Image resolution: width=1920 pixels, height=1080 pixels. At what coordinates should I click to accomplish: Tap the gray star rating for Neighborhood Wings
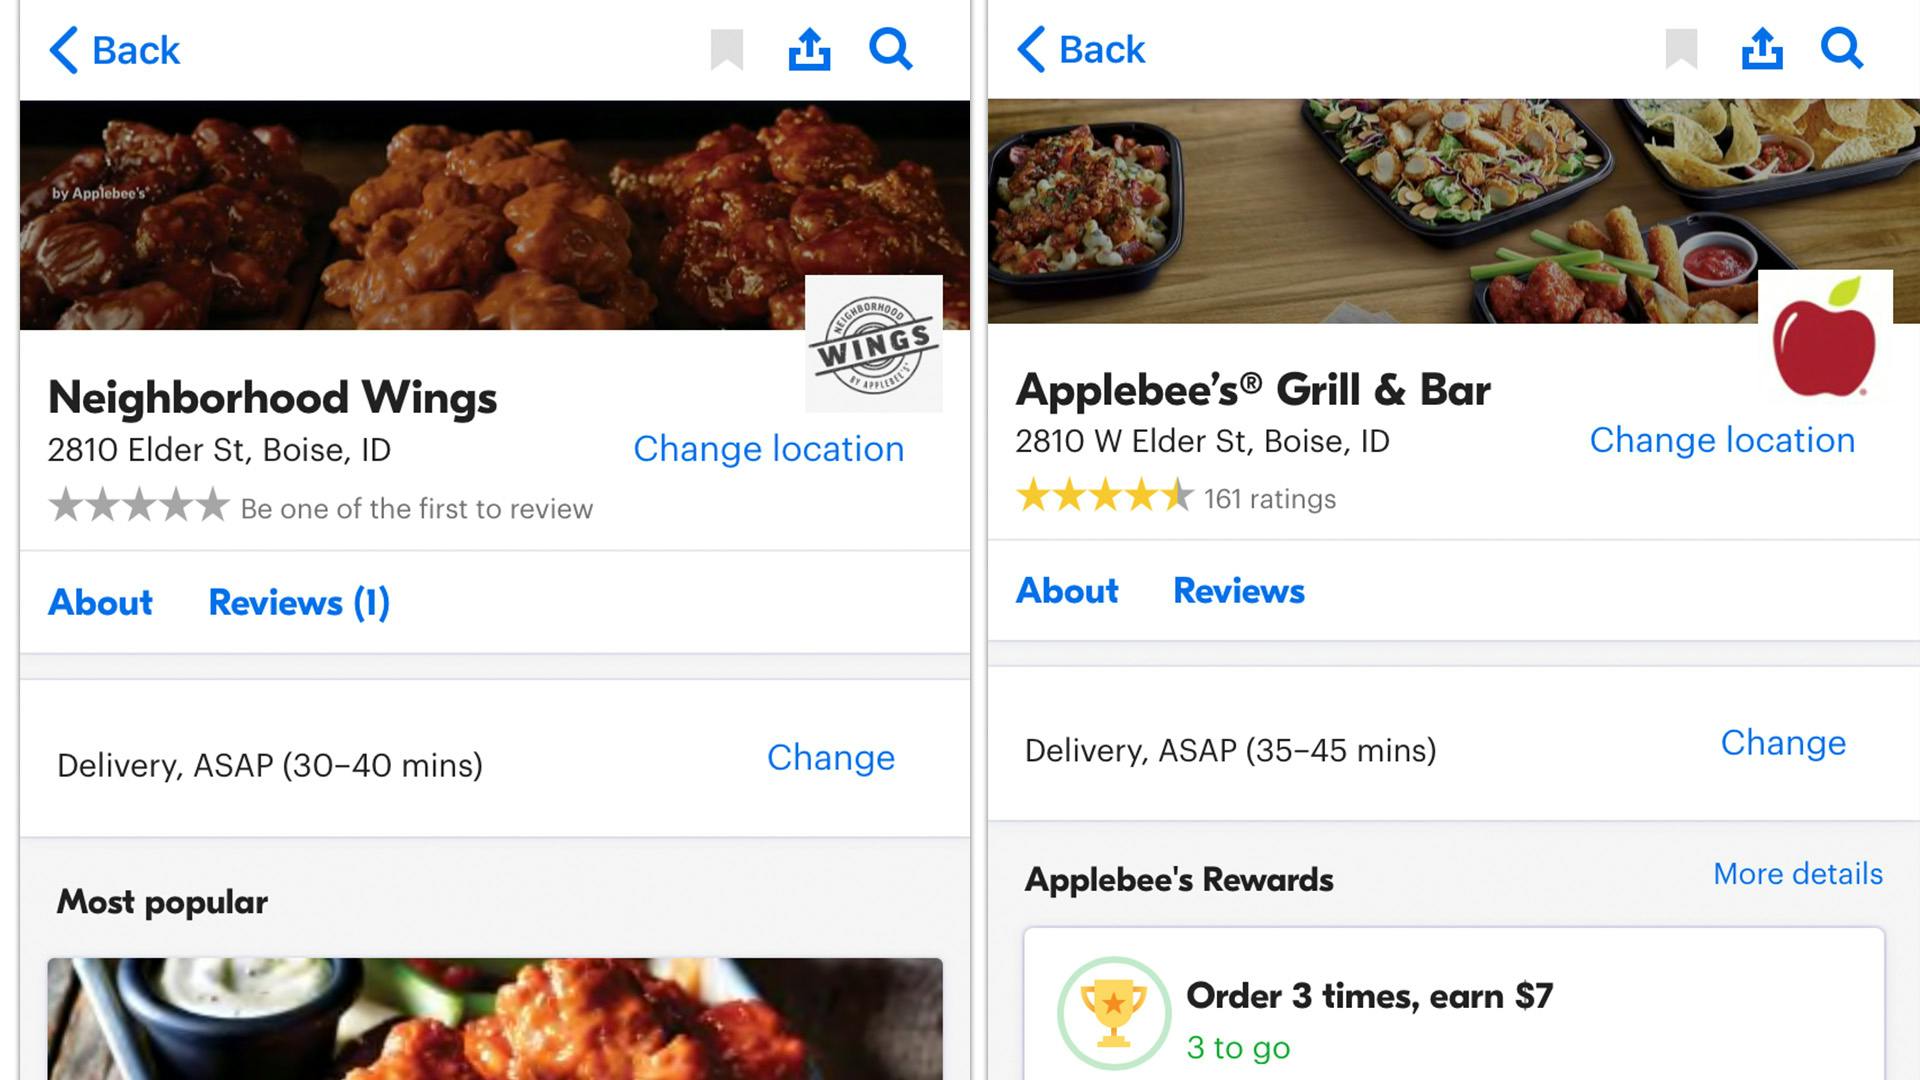(x=139, y=506)
